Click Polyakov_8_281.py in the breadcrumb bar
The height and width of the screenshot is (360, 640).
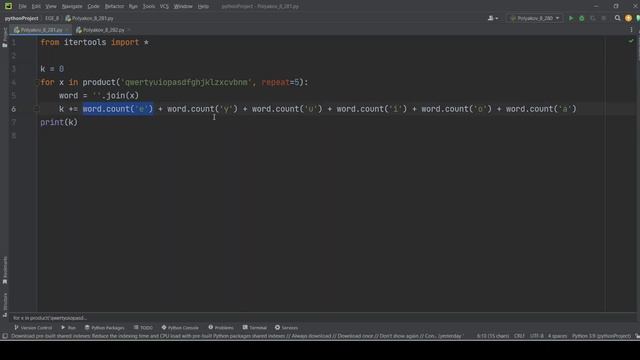[x=89, y=18]
